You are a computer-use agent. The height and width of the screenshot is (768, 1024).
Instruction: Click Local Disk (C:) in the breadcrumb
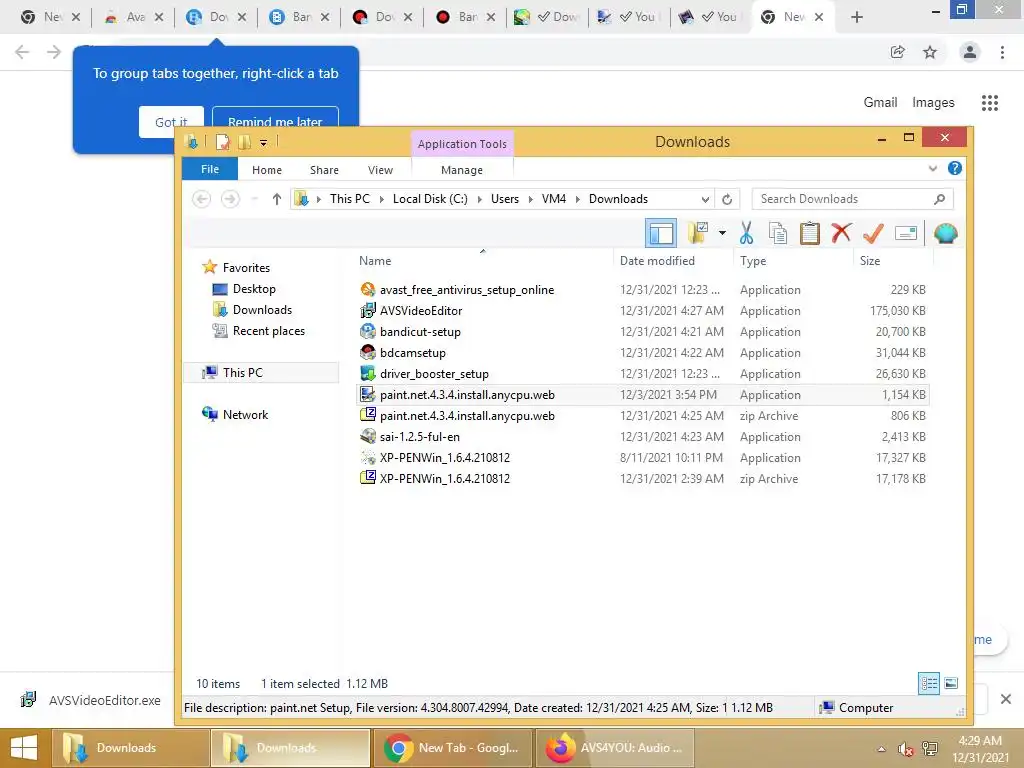point(430,199)
